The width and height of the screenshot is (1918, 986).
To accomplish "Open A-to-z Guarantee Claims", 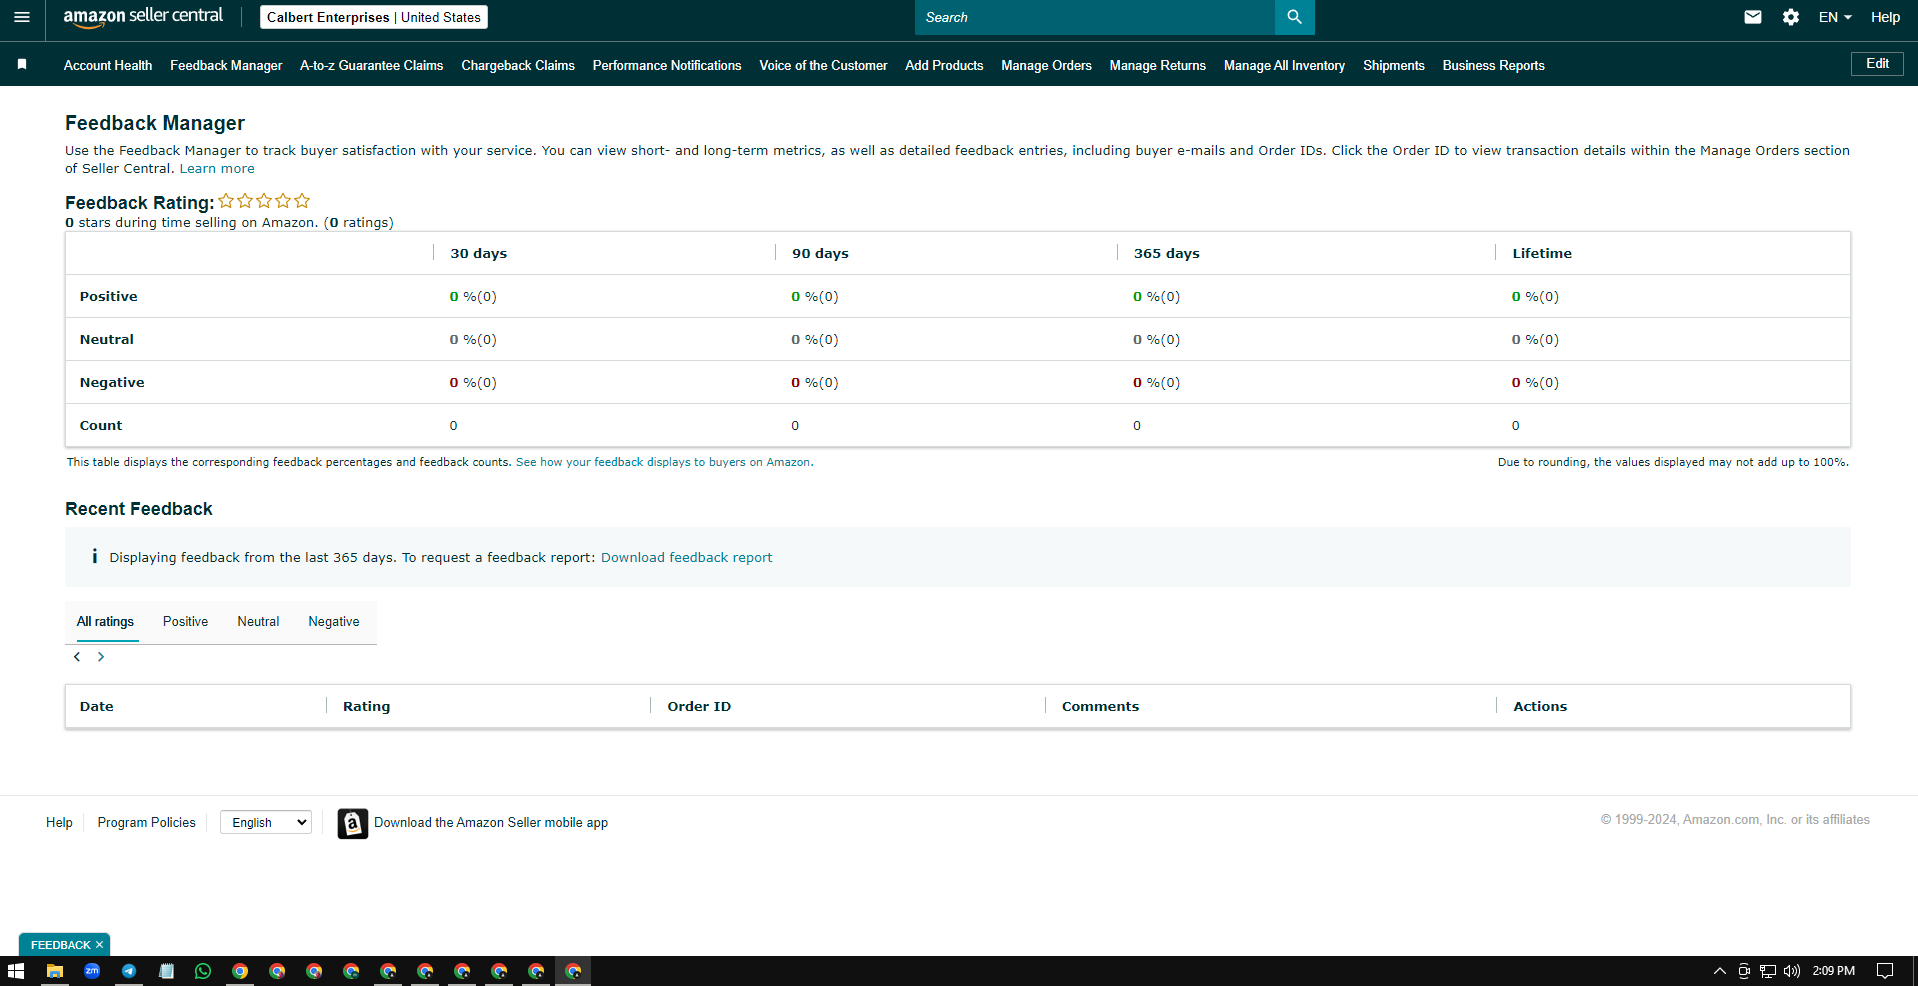I will pyautogui.click(x=372, y=65).
